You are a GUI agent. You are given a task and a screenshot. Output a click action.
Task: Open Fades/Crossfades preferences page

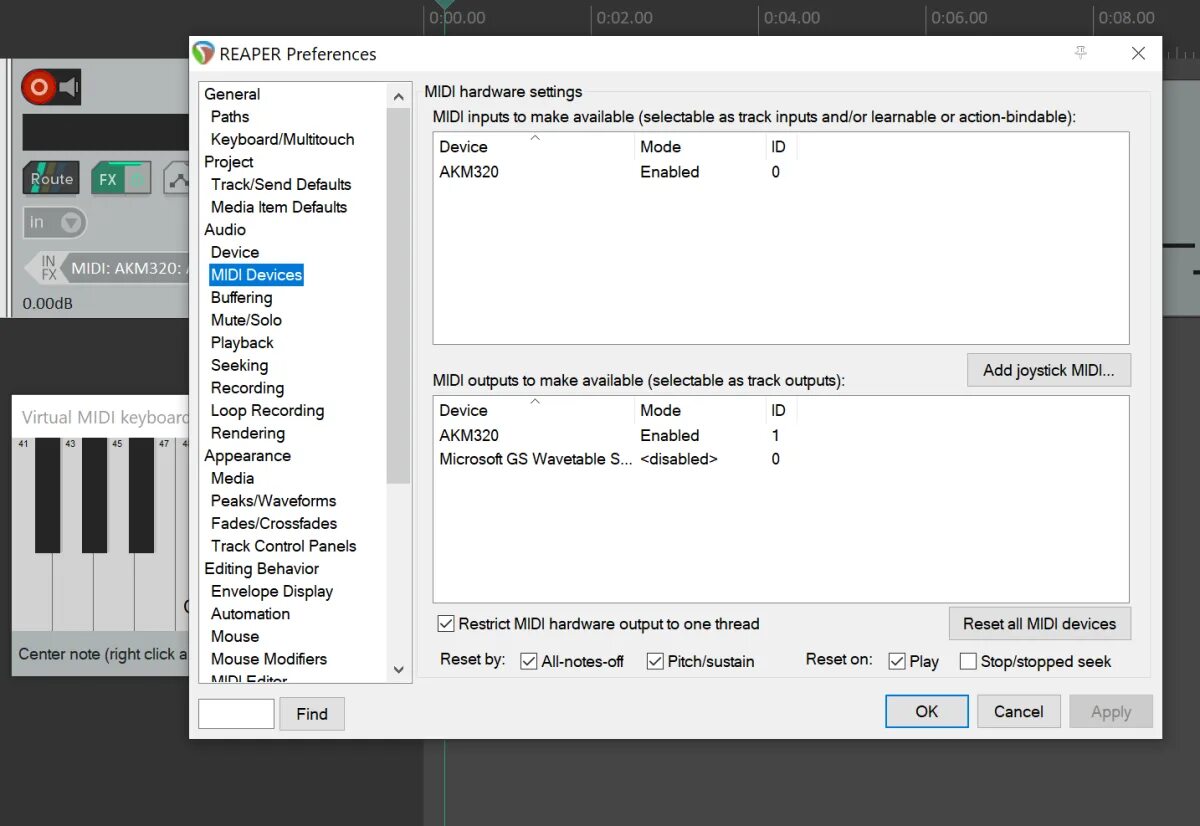click(x=274, y=524)
